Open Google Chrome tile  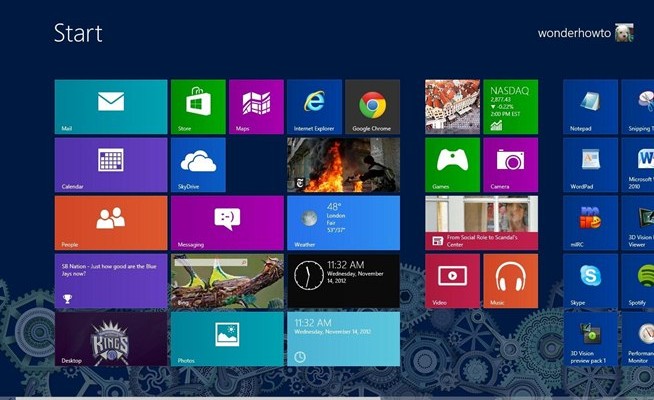372,106
